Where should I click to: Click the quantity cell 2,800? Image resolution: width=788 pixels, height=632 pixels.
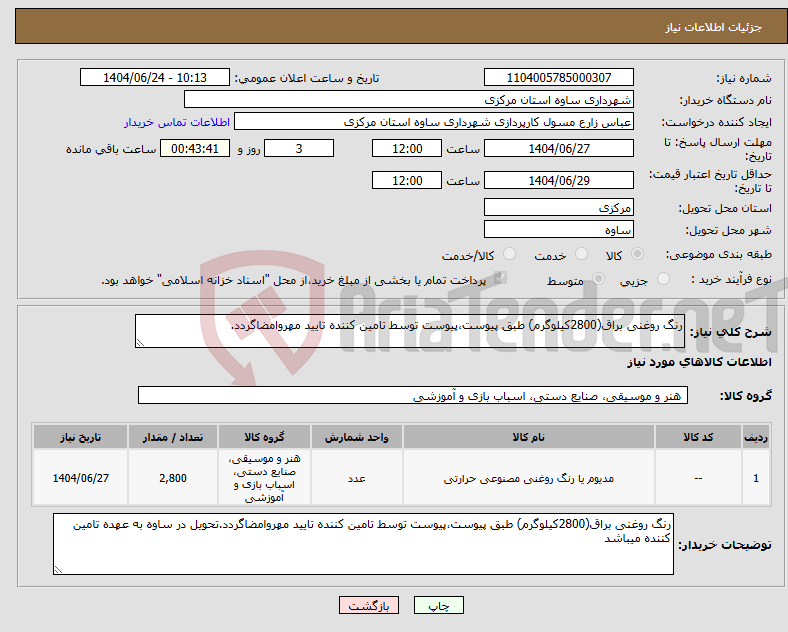click(173, 478)
